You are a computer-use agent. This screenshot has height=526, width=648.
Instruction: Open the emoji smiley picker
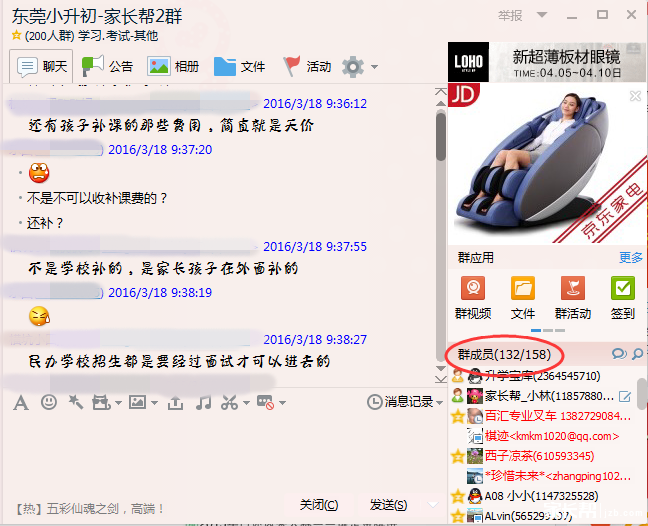point(49,402)
